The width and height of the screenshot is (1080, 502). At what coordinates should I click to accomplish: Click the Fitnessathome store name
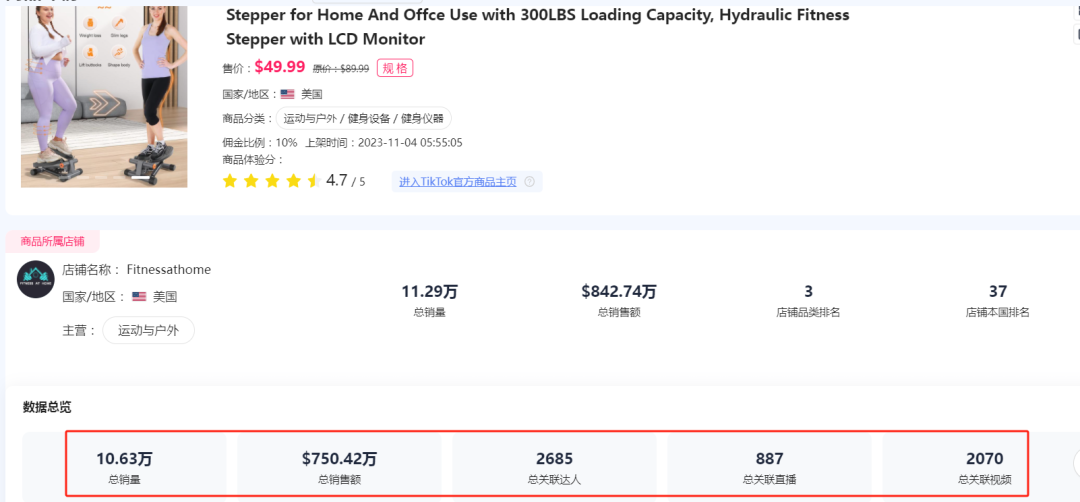[168, 270]
